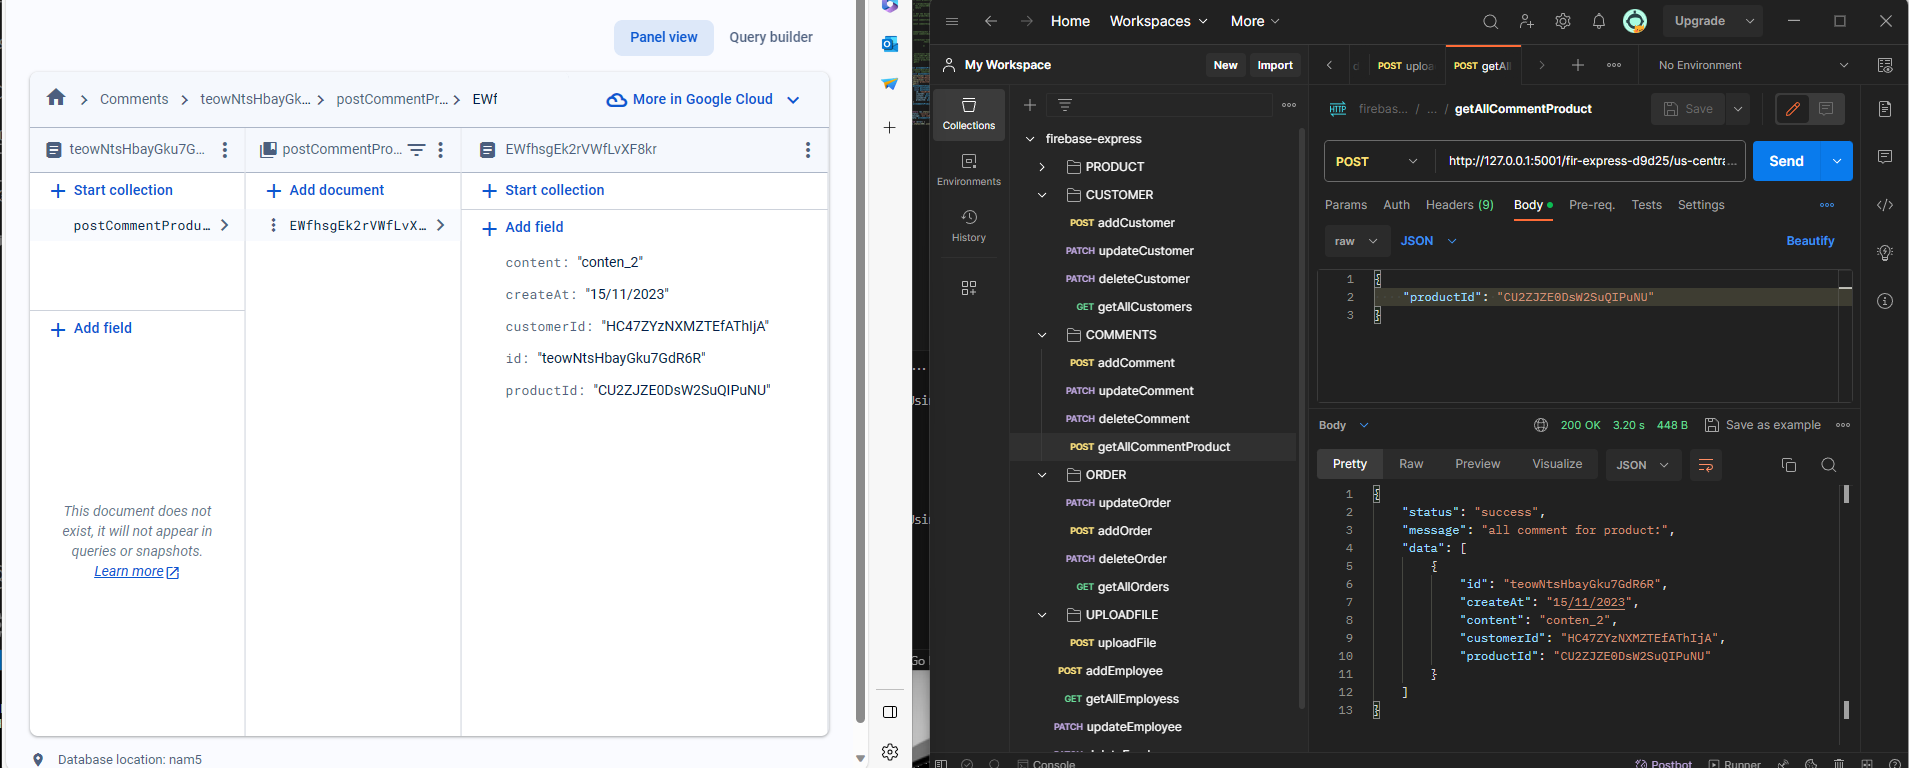Click the Postman settings gear icon
Image resolution: width=1909 pixels, height=768 pixels.
point(1562,21)
